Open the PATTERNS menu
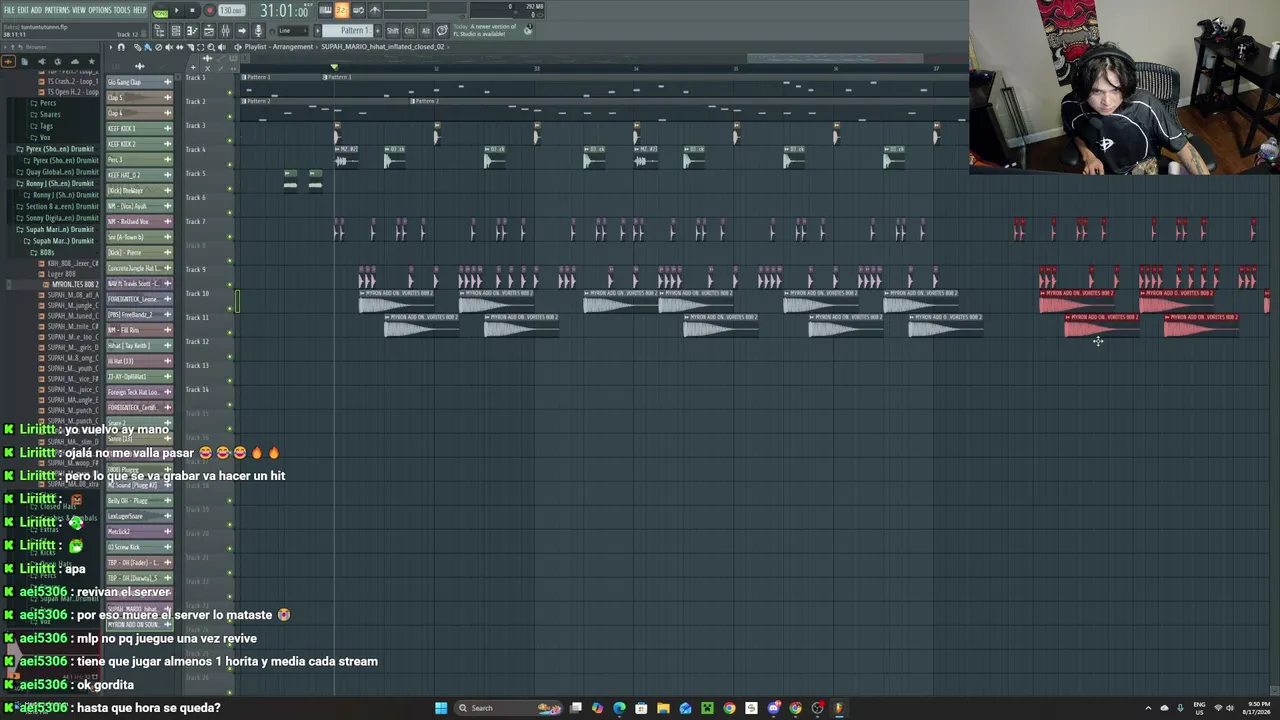The image size is (1280, 720). [57, 10]
